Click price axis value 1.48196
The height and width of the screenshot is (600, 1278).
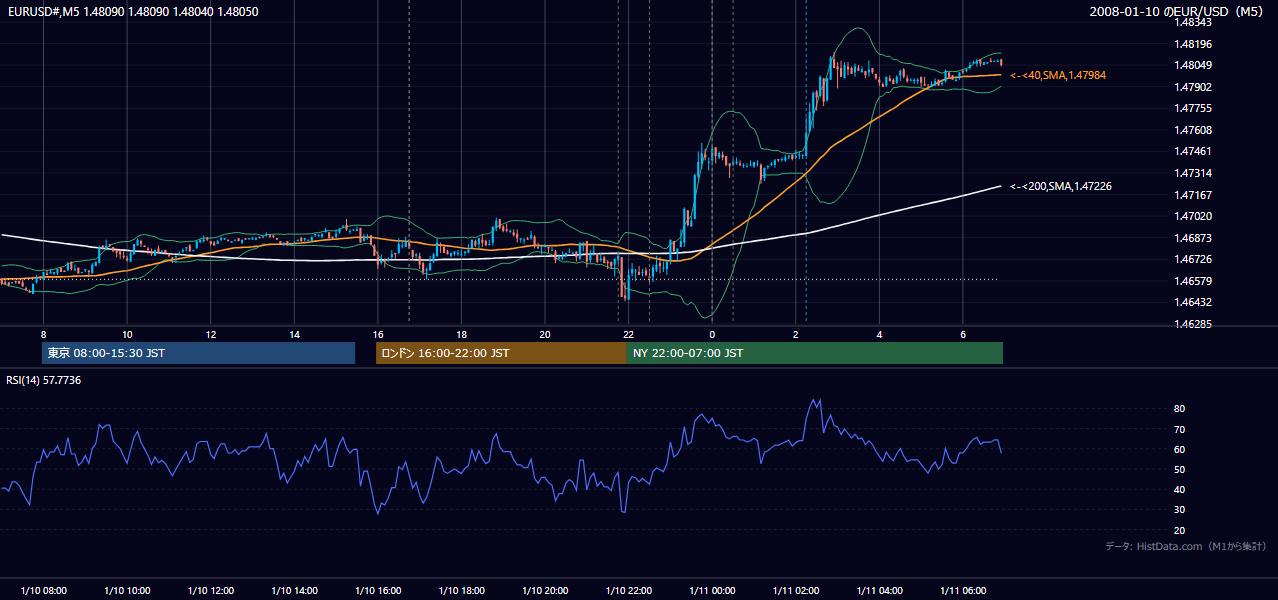tap(1194, 44)
